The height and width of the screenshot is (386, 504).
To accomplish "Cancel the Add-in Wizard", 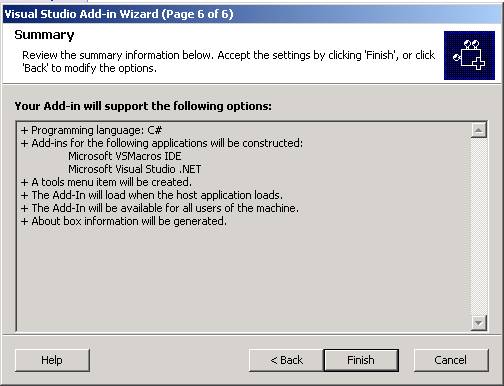I will click(x=451, y=360).
